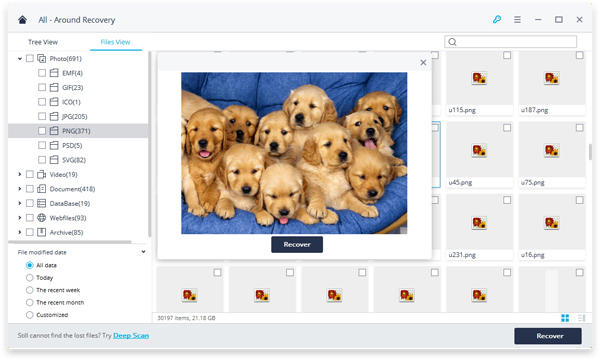Viewport: 600px width, 360px height.
Task: Click the file grid vertical scrollbar
Action: point(590,152)
